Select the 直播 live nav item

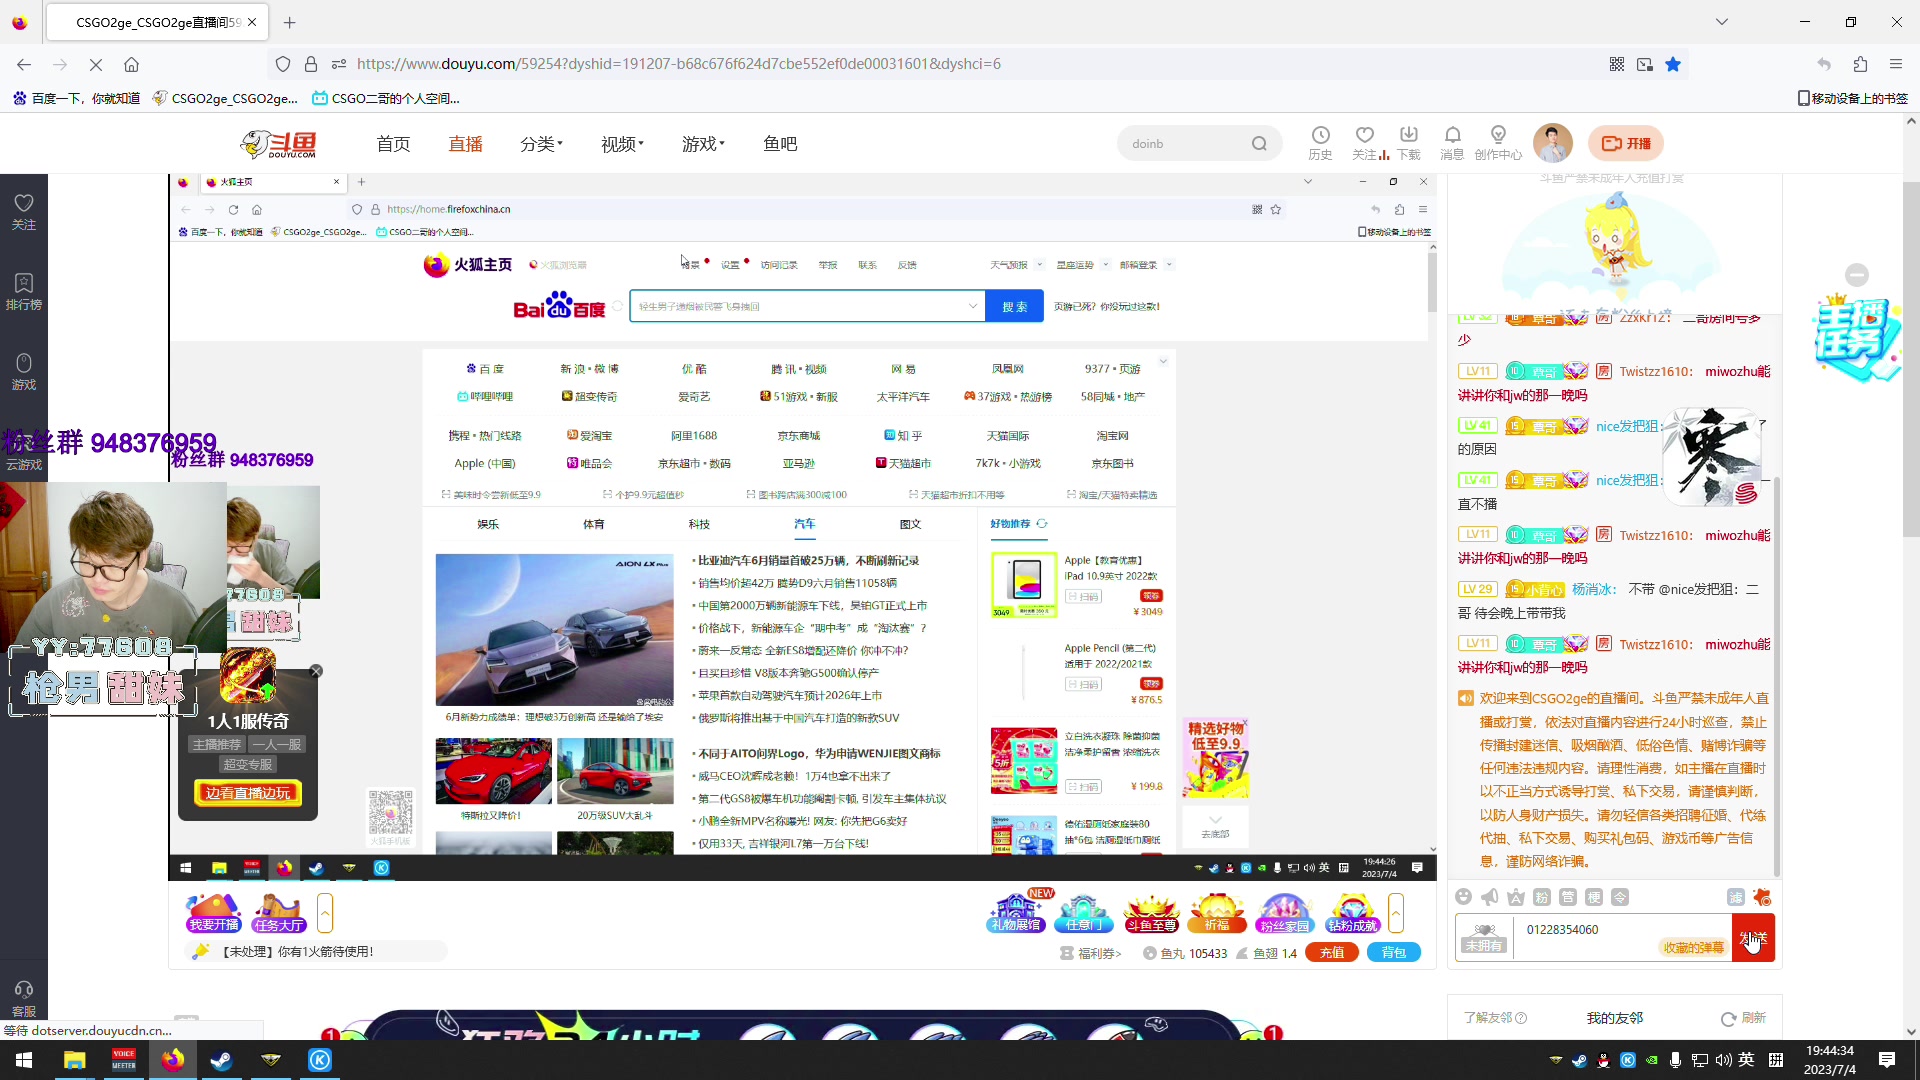tap(465, 144)
